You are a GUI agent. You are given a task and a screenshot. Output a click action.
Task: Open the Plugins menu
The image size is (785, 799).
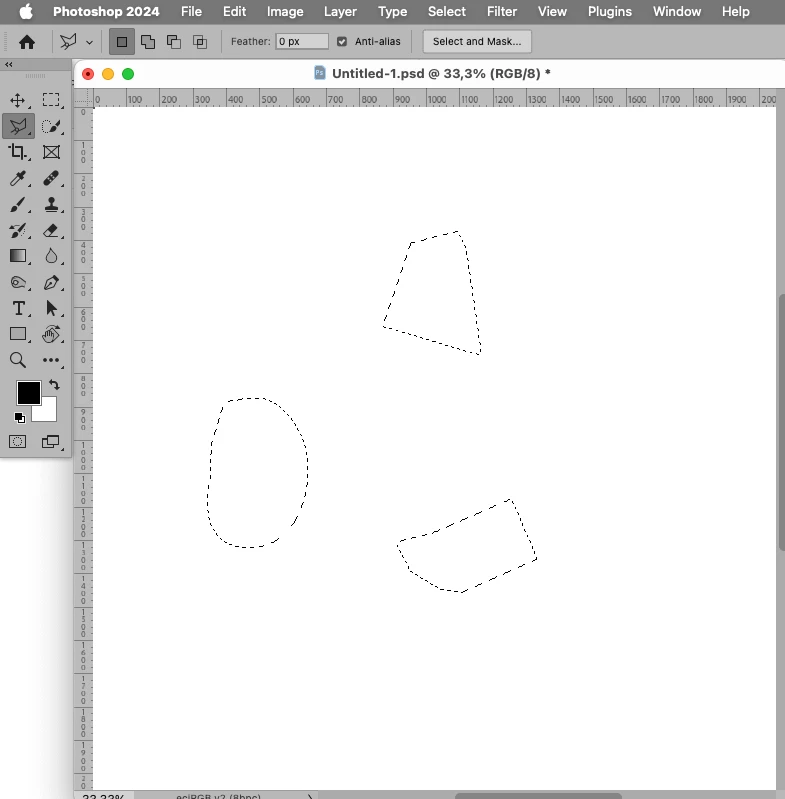point(610,11)
